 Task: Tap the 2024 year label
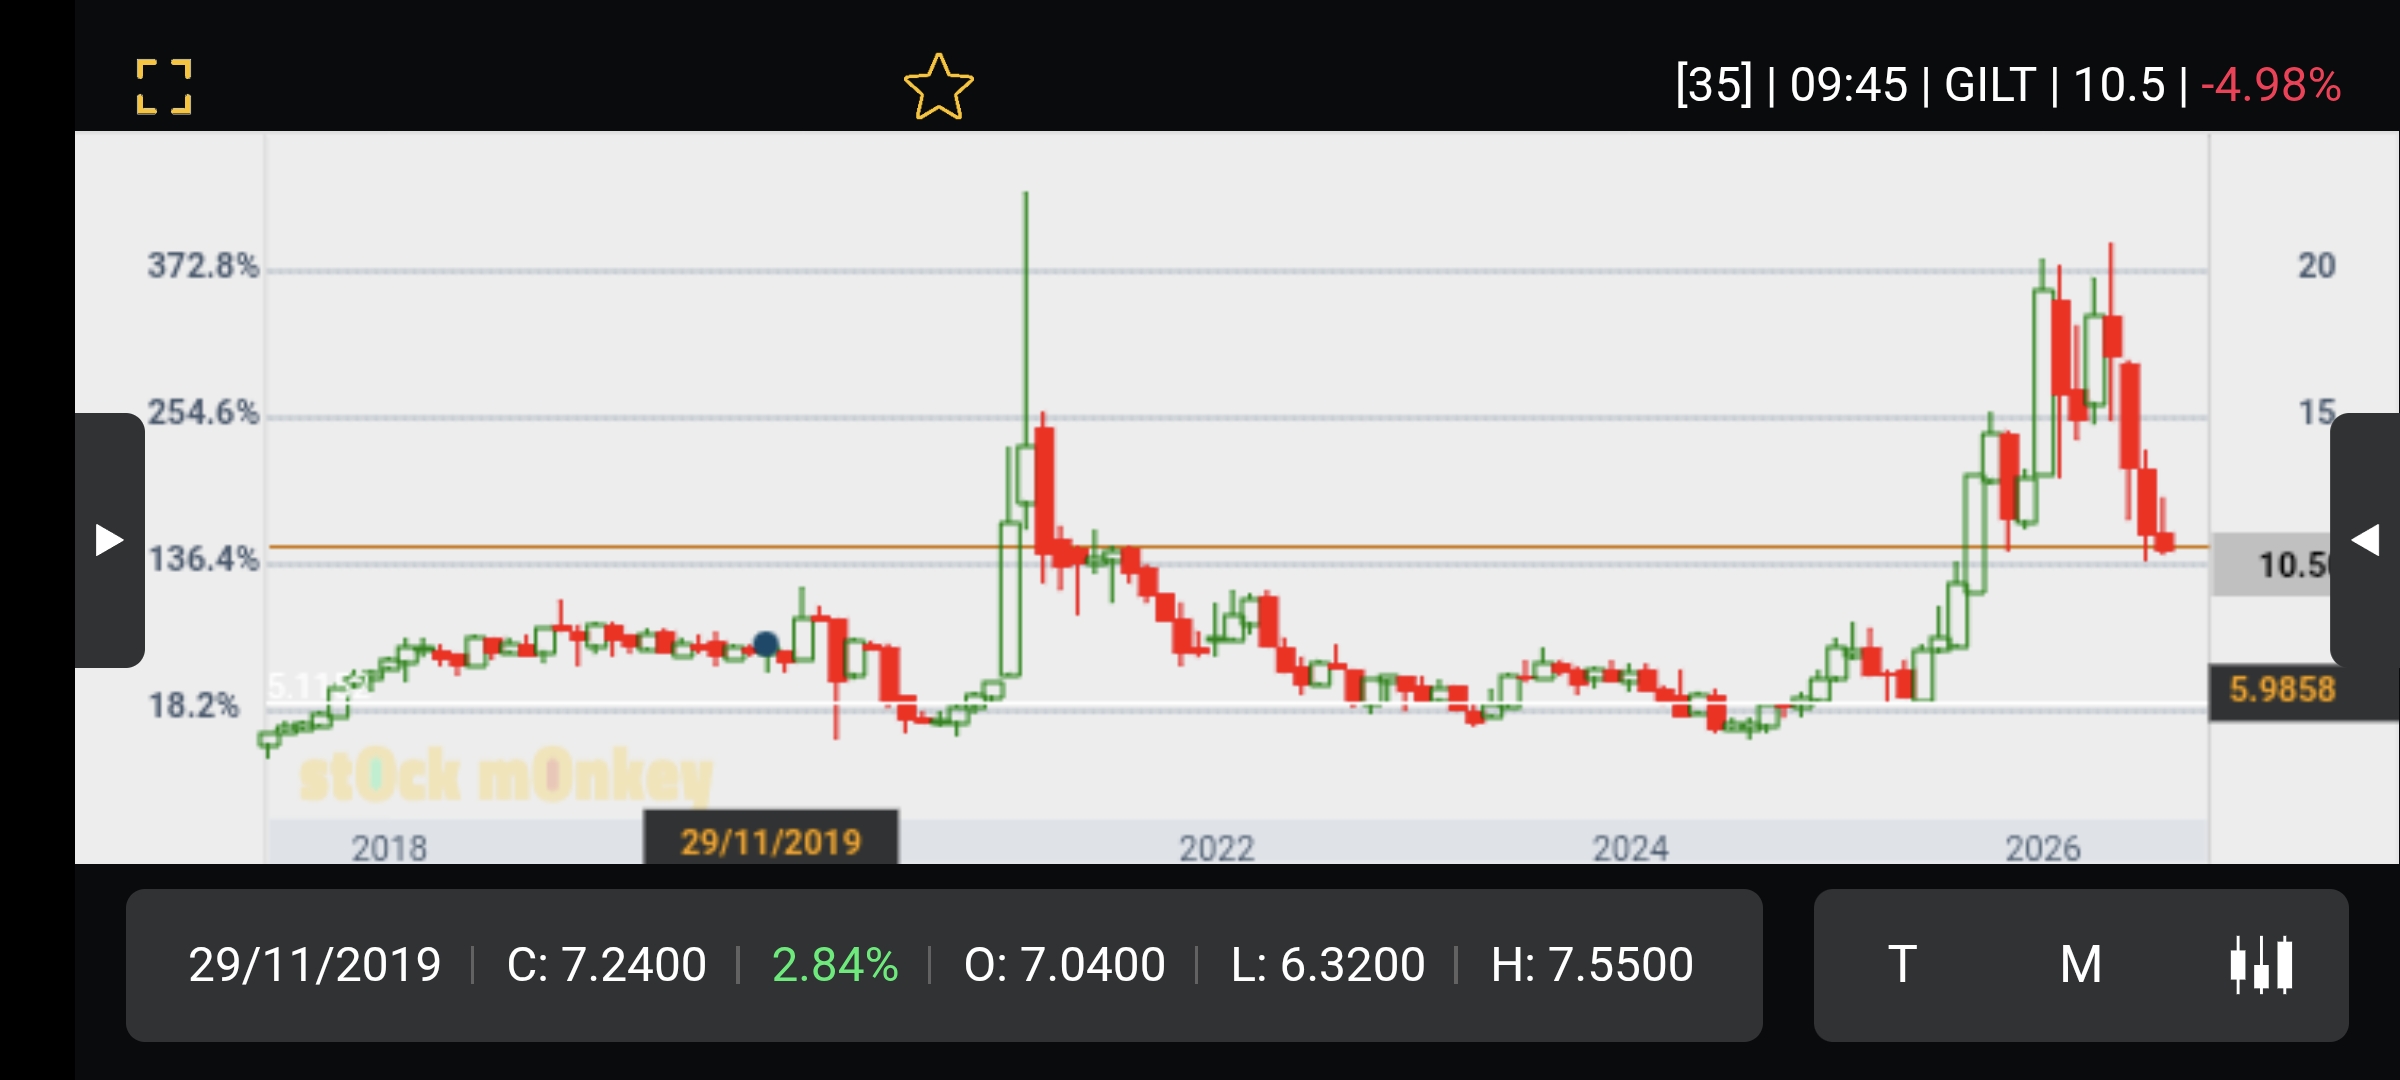[x=1630, y=848]
